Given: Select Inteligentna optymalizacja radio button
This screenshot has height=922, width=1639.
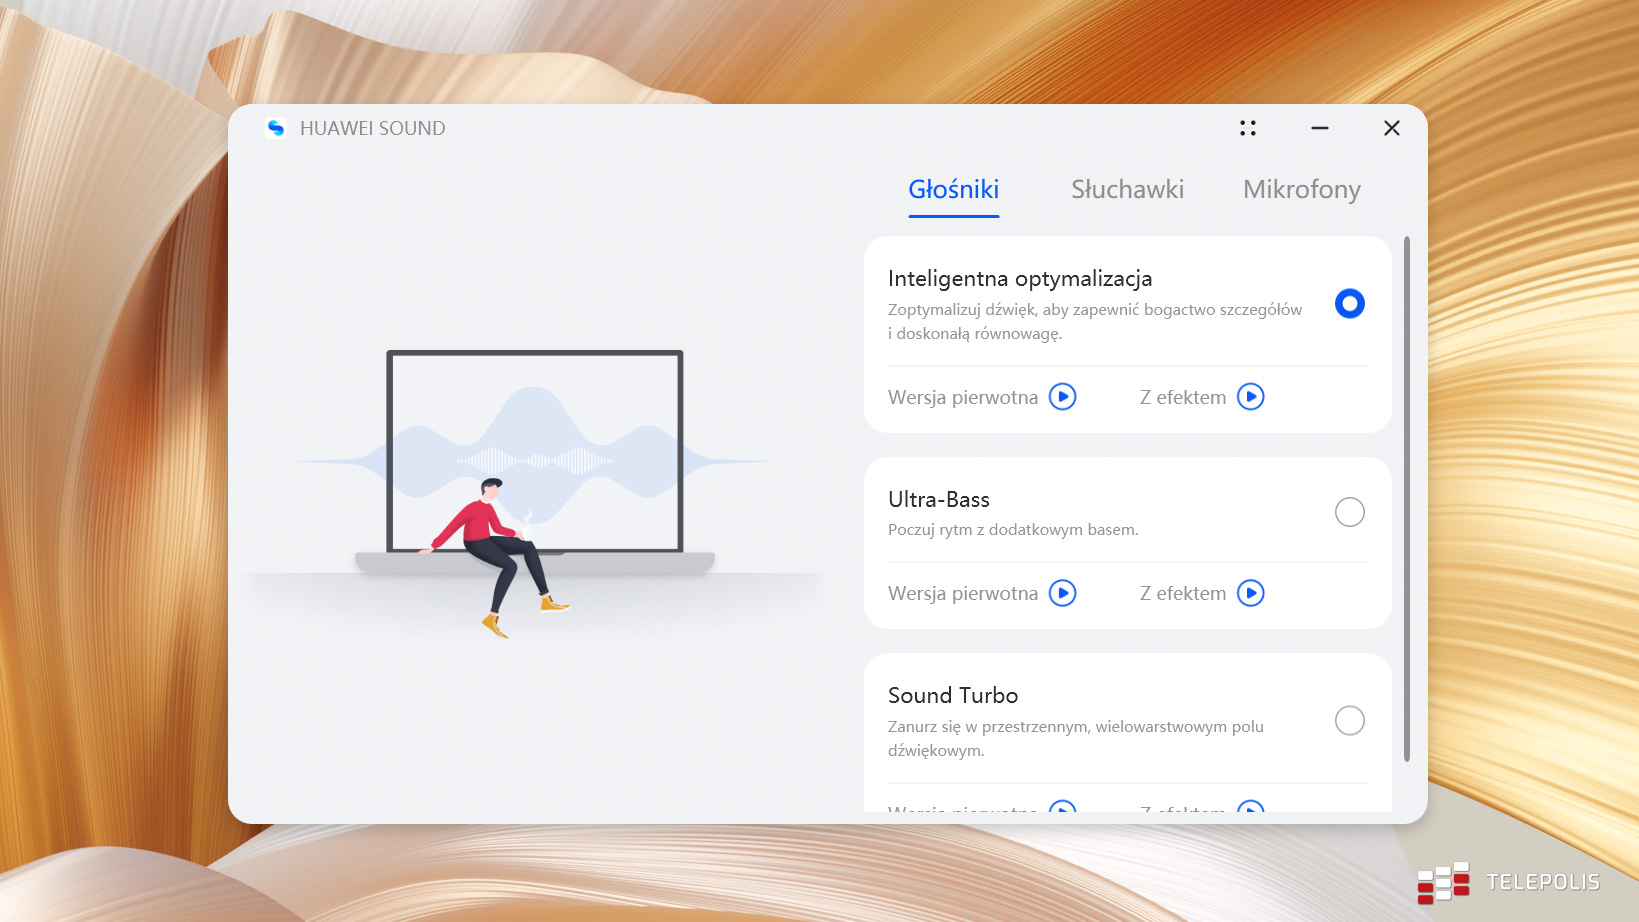Looking at the screenshot, I should 1349,304.
